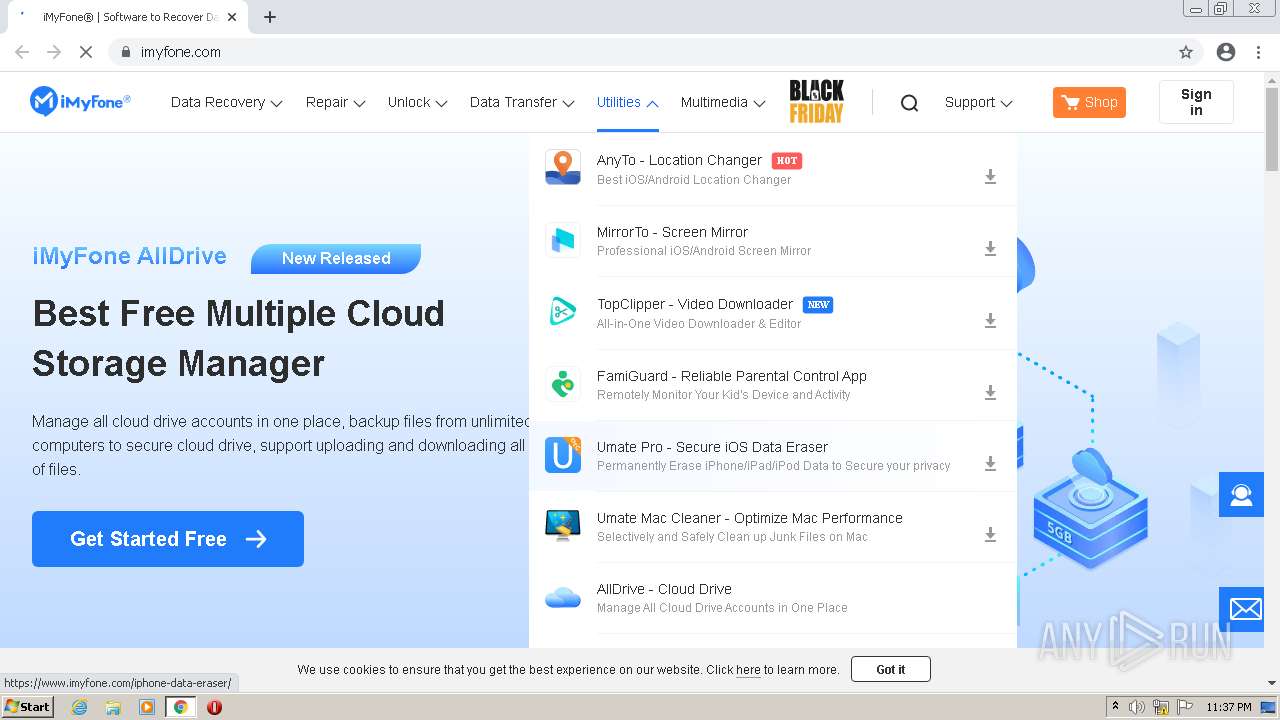Expand the Data Recovery menu
Viewport: 1280px width, 720px height.
click(227, 102)
